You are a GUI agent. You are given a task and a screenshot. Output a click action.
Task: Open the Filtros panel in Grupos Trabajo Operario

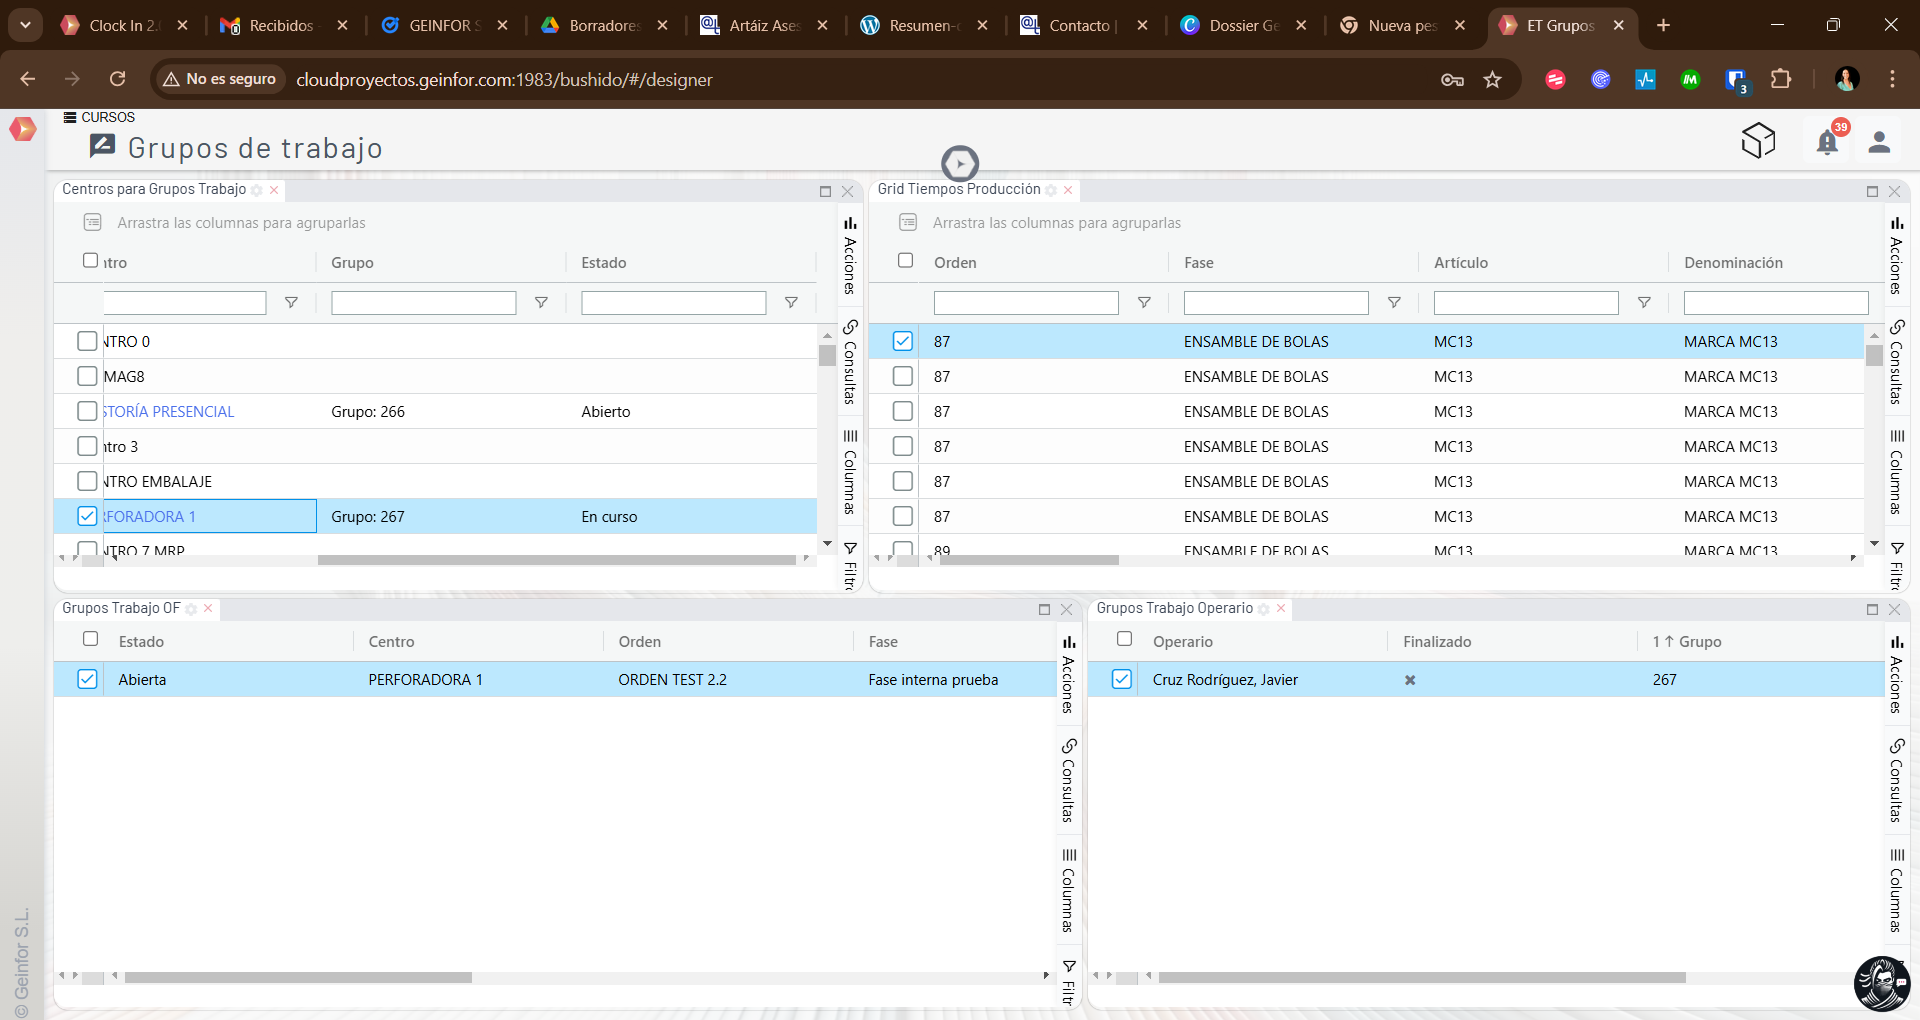point(1898,980)
